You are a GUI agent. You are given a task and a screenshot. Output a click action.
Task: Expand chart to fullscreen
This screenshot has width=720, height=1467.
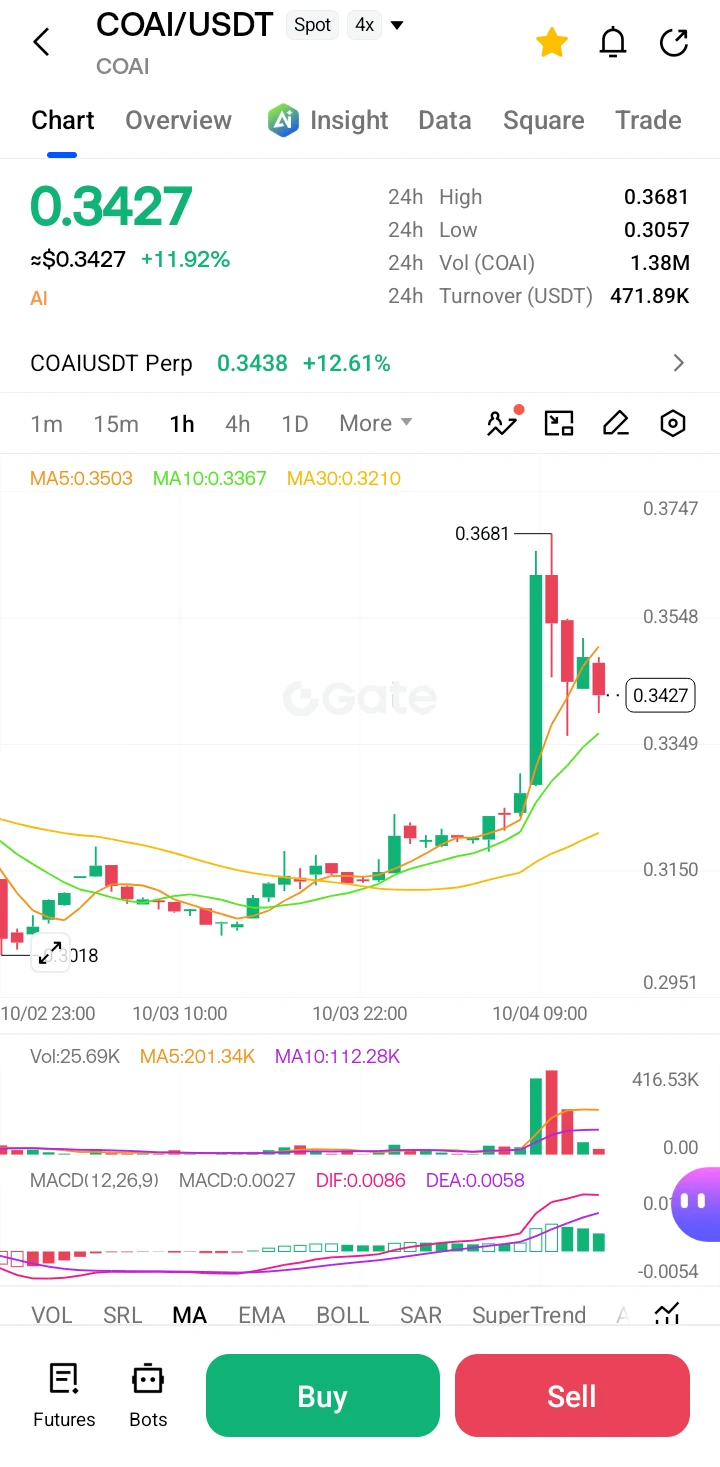click(49, 953)
